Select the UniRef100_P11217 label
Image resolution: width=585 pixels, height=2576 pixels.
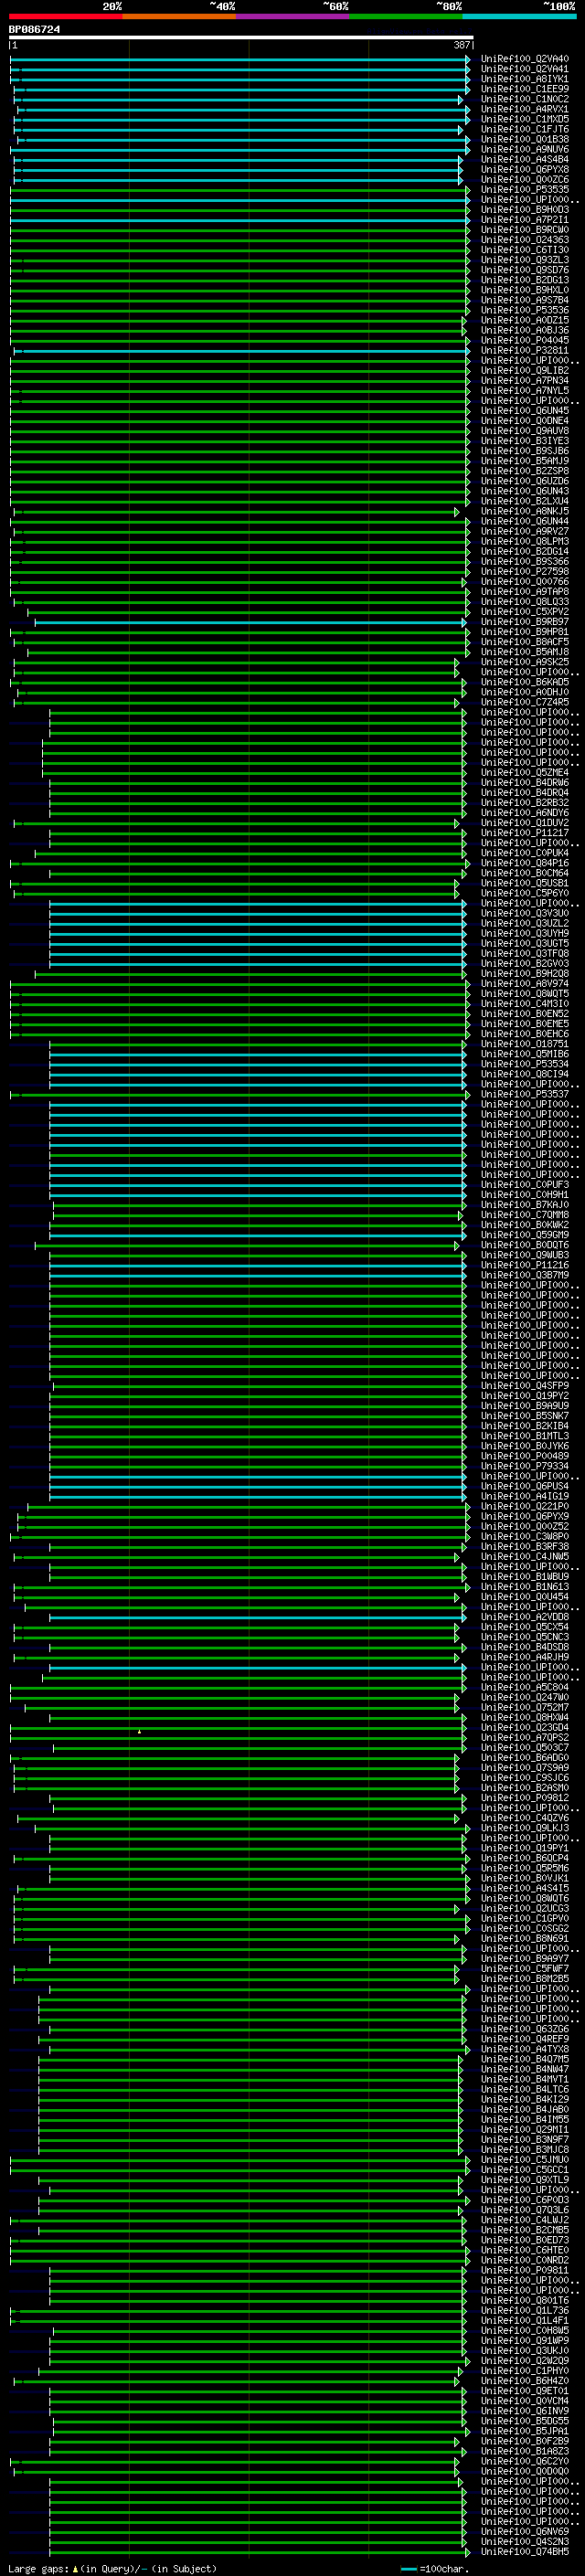point(524,833)
